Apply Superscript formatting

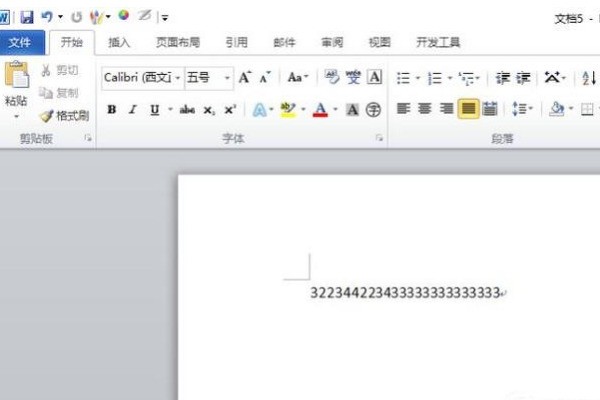[x=230, y=110]
